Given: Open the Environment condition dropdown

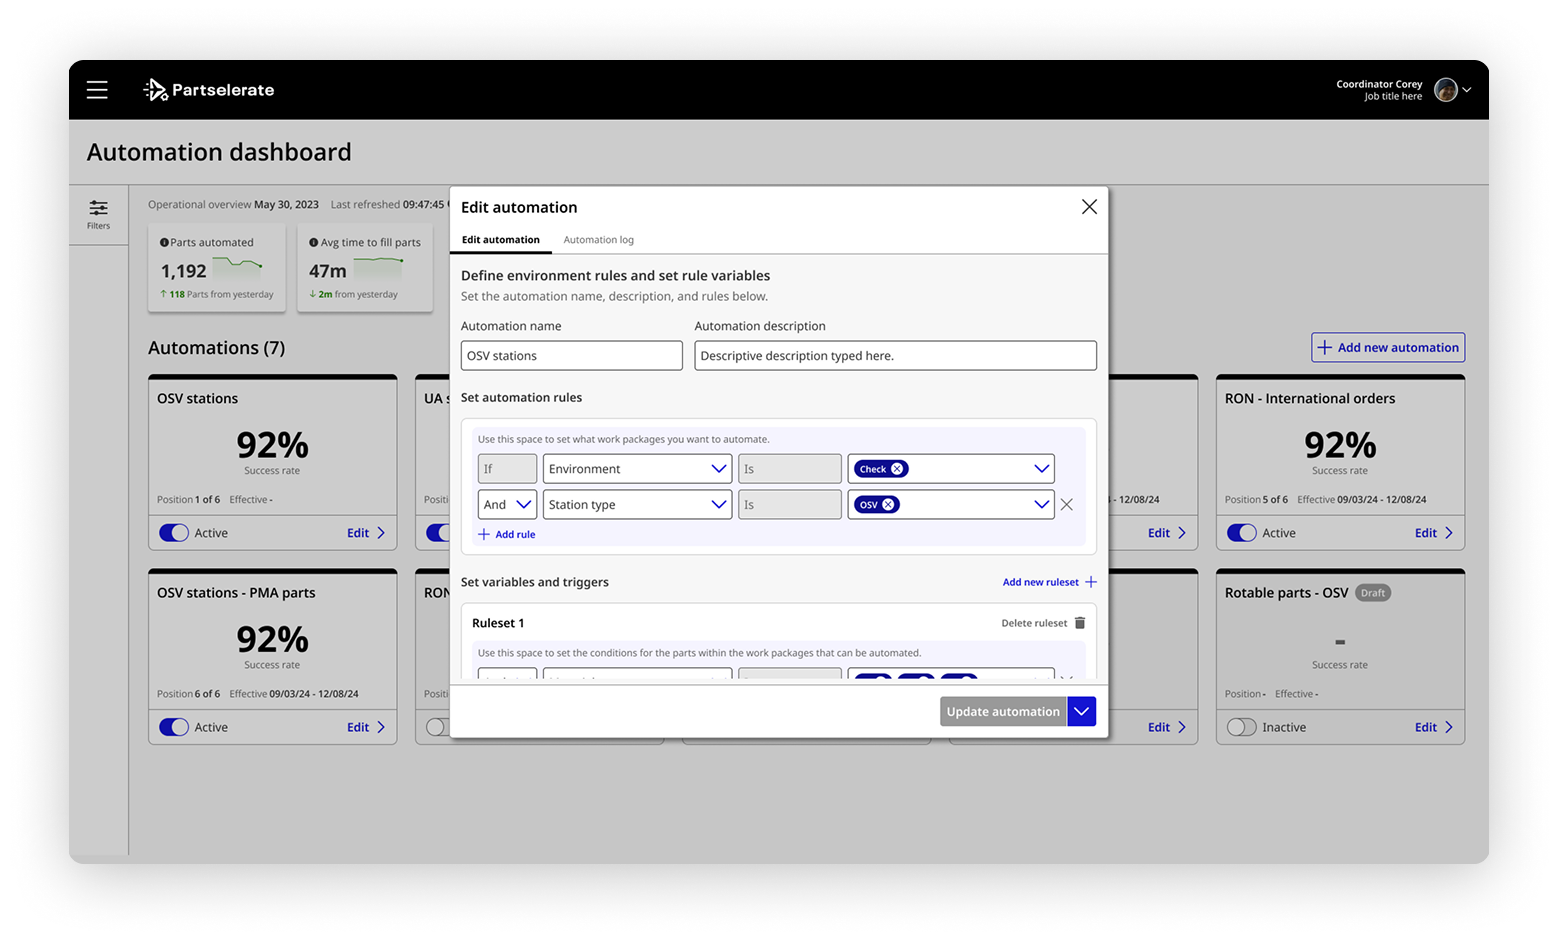Looking at the screenshot, I should coord(636,468).
